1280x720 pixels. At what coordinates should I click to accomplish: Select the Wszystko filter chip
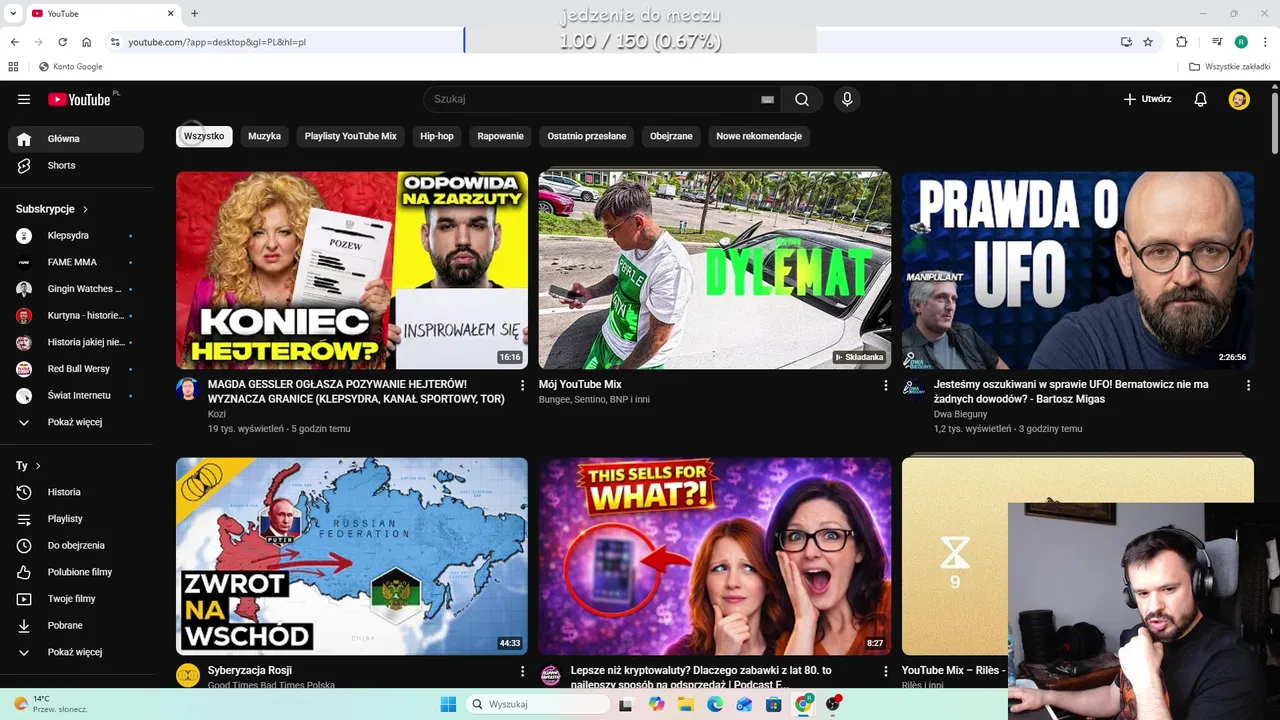(204, 136)
